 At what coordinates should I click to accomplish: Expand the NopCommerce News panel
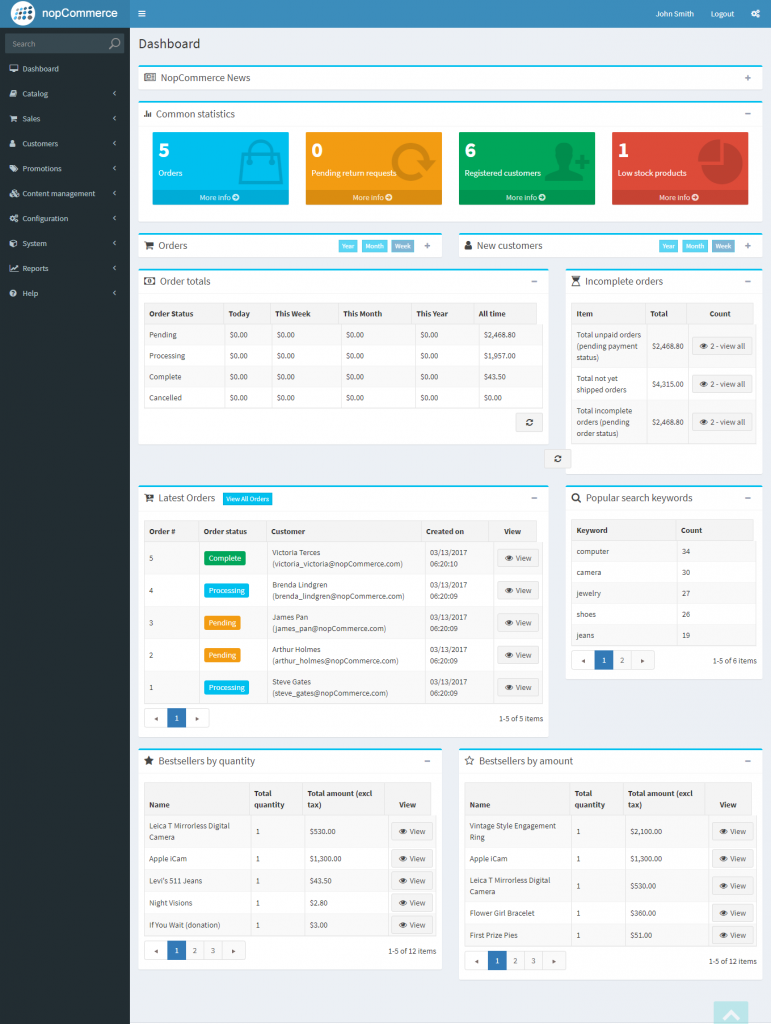747,78
